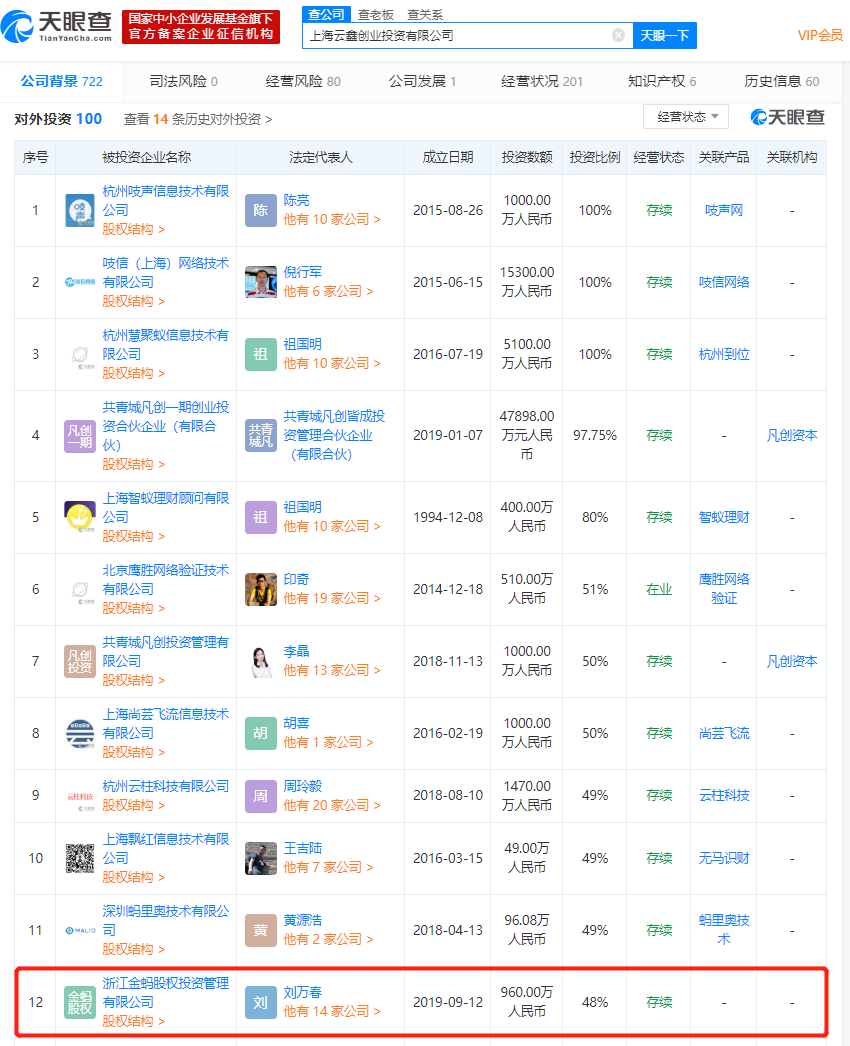Switch to the 查关系 search tab
This screenshot has height=1046, width=850.
425,15
